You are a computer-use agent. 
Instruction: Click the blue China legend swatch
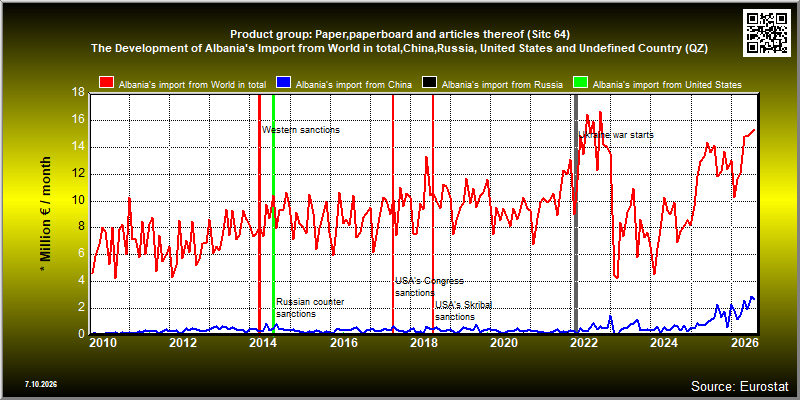pos(283,84)
